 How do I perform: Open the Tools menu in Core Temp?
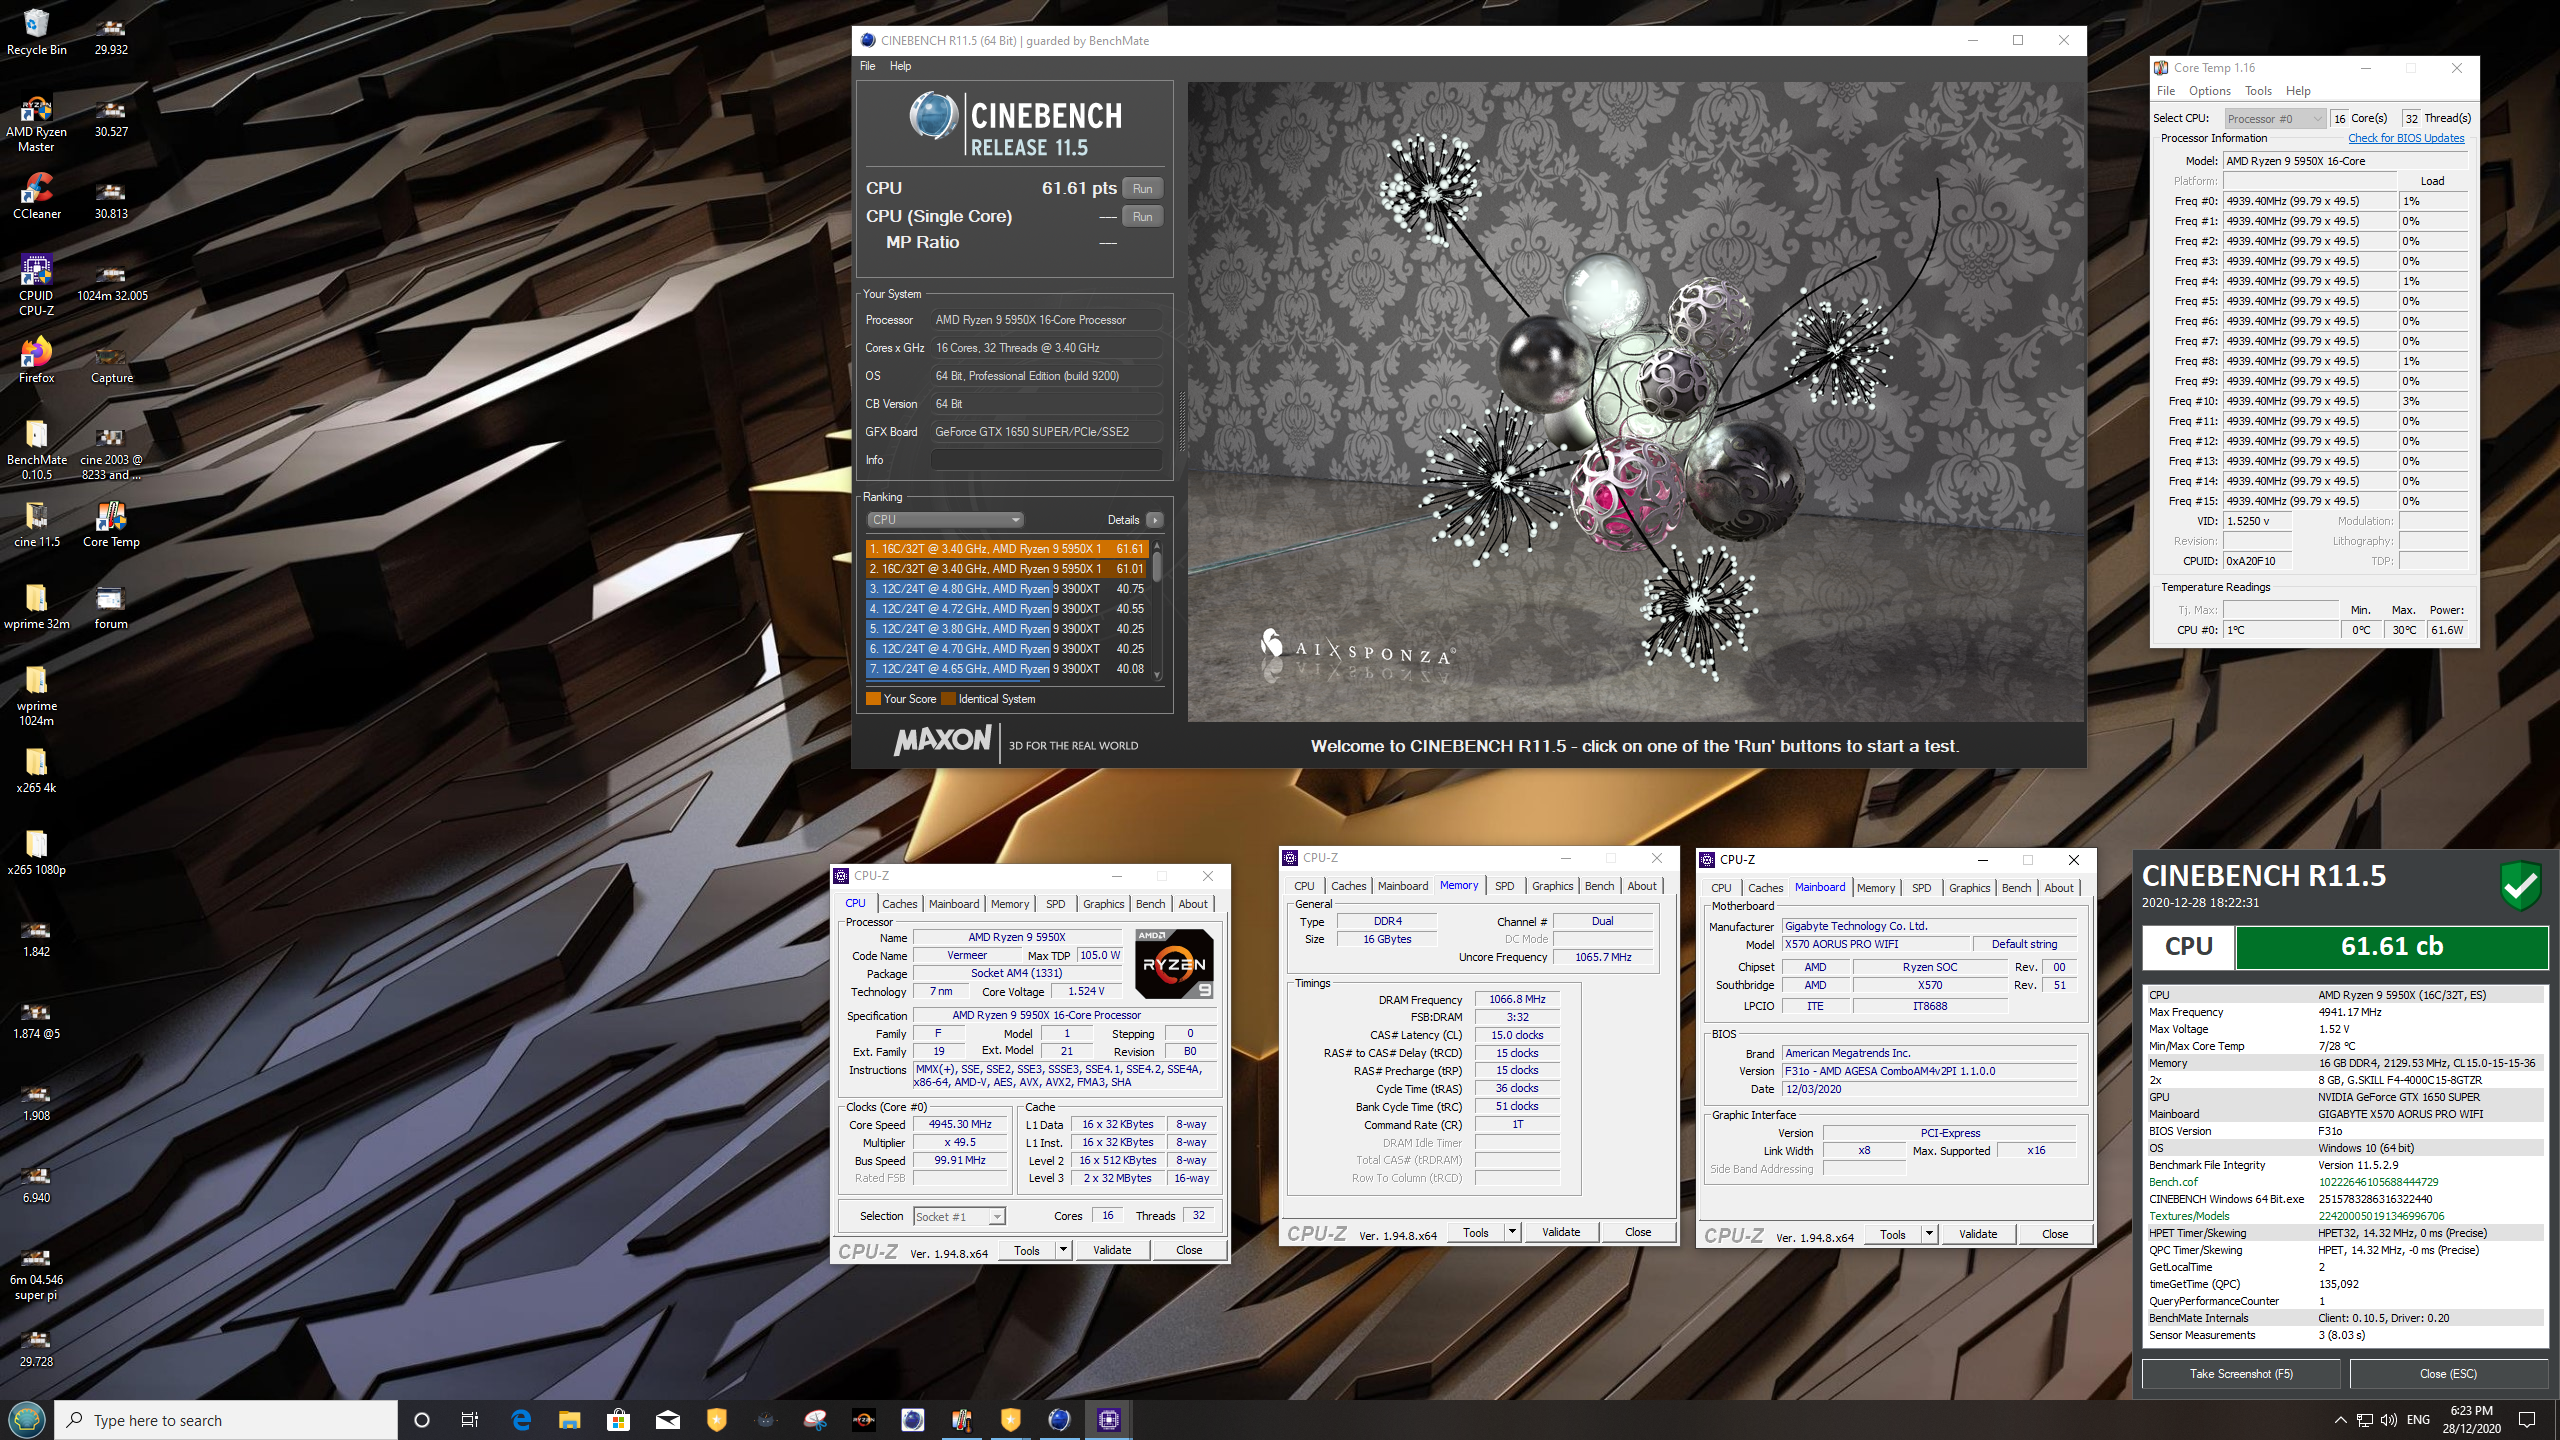[x=2258, y=91]
